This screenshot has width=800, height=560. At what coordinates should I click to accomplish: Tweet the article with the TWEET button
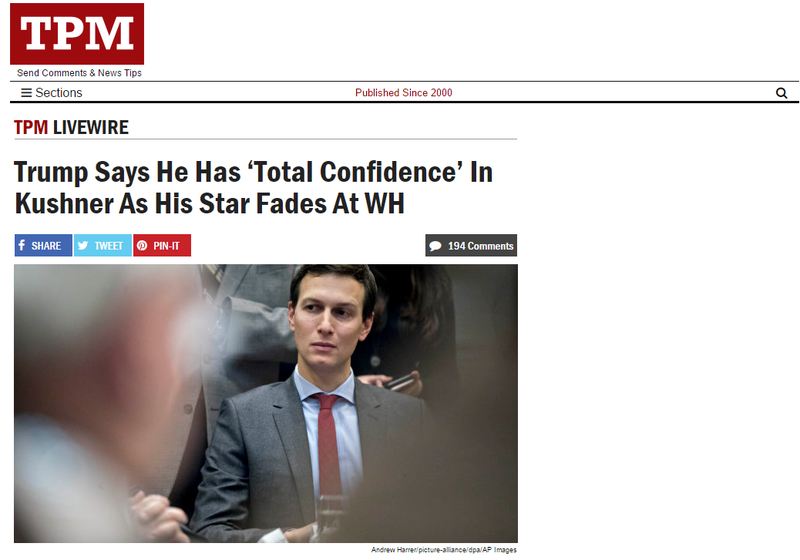103,245
